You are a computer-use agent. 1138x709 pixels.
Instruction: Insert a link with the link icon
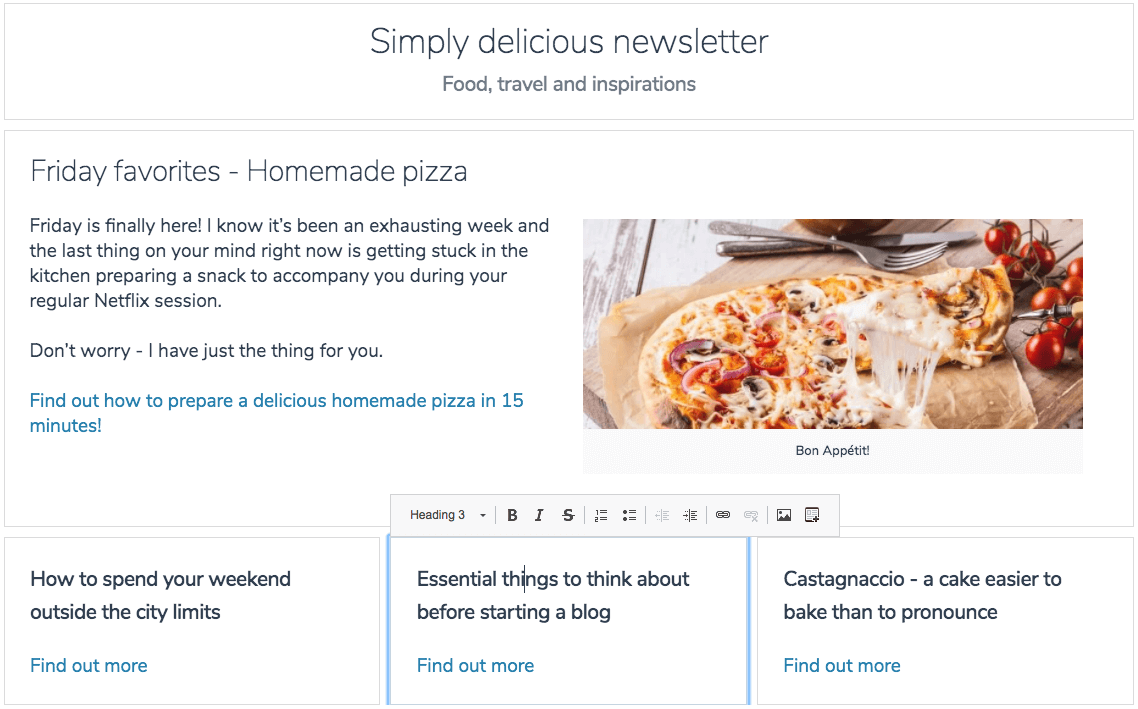click(723, 515)
